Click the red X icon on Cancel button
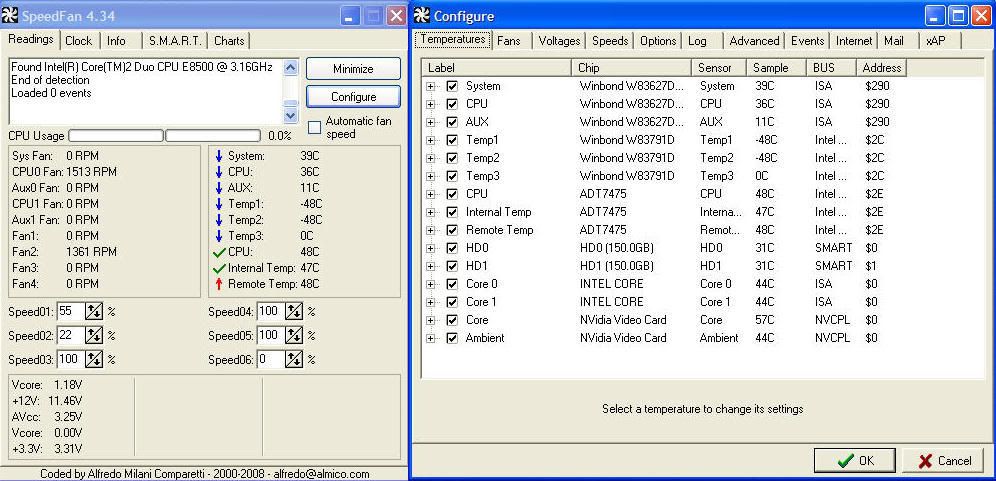Viewport: 996px width, 481px height. (925, 461)
